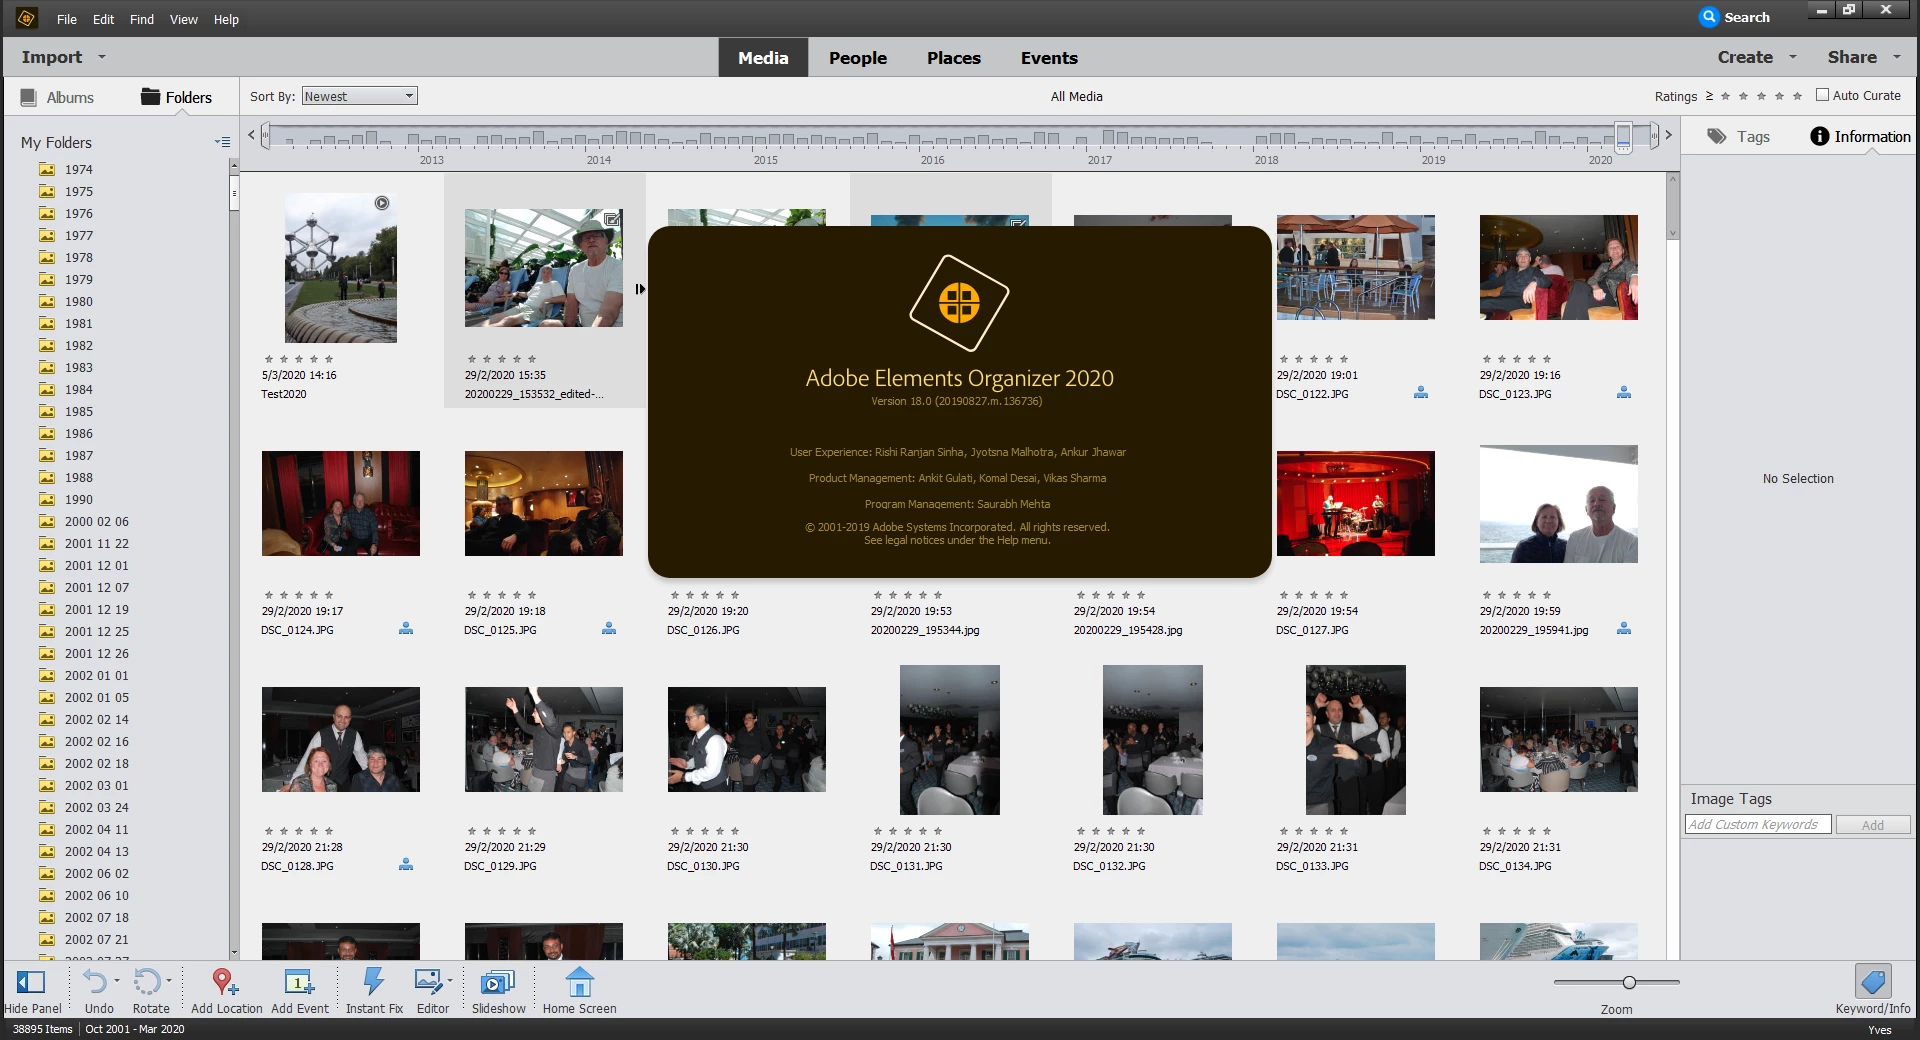Image resolution: width=1920 pixels, height=1040 pixels.
Task: Toggle the ratings greater-or-equal operator
Action: pos(1709,96)
